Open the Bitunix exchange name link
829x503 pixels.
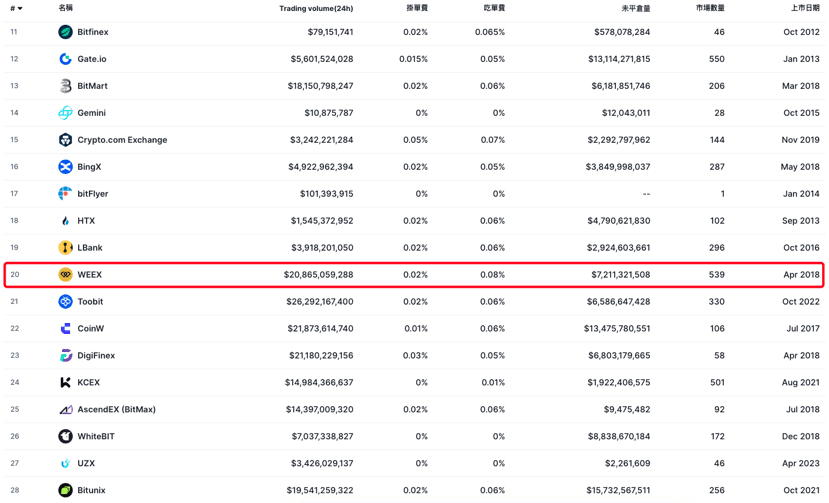click(91, 490)
